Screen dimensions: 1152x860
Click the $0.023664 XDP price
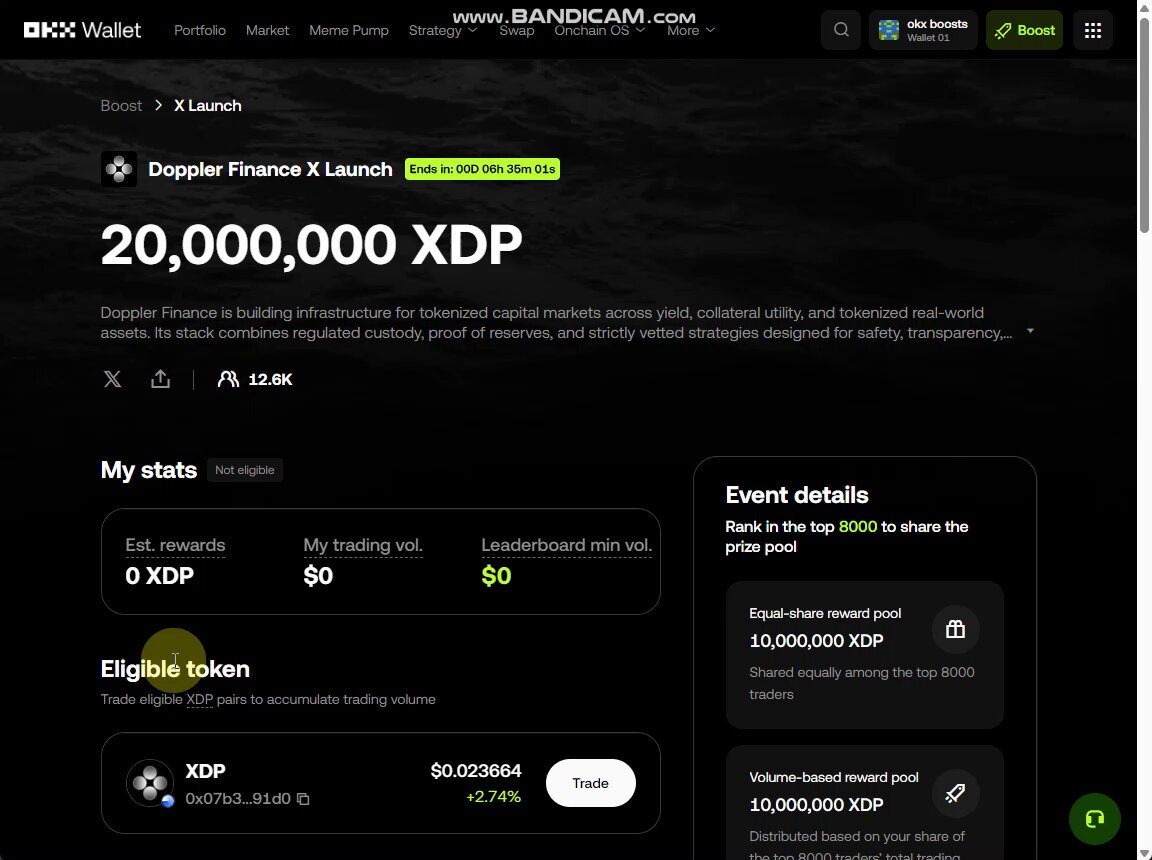tap(476, 770)
